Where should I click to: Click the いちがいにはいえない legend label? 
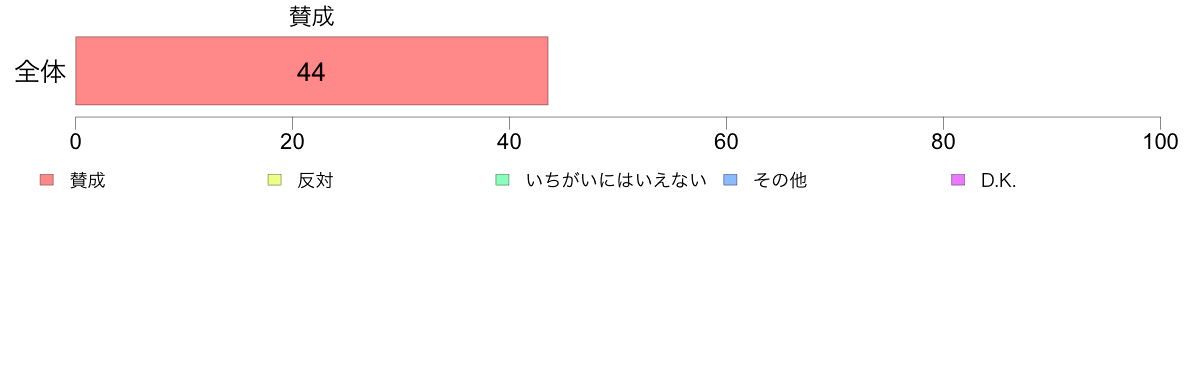[x=616, y=181]
